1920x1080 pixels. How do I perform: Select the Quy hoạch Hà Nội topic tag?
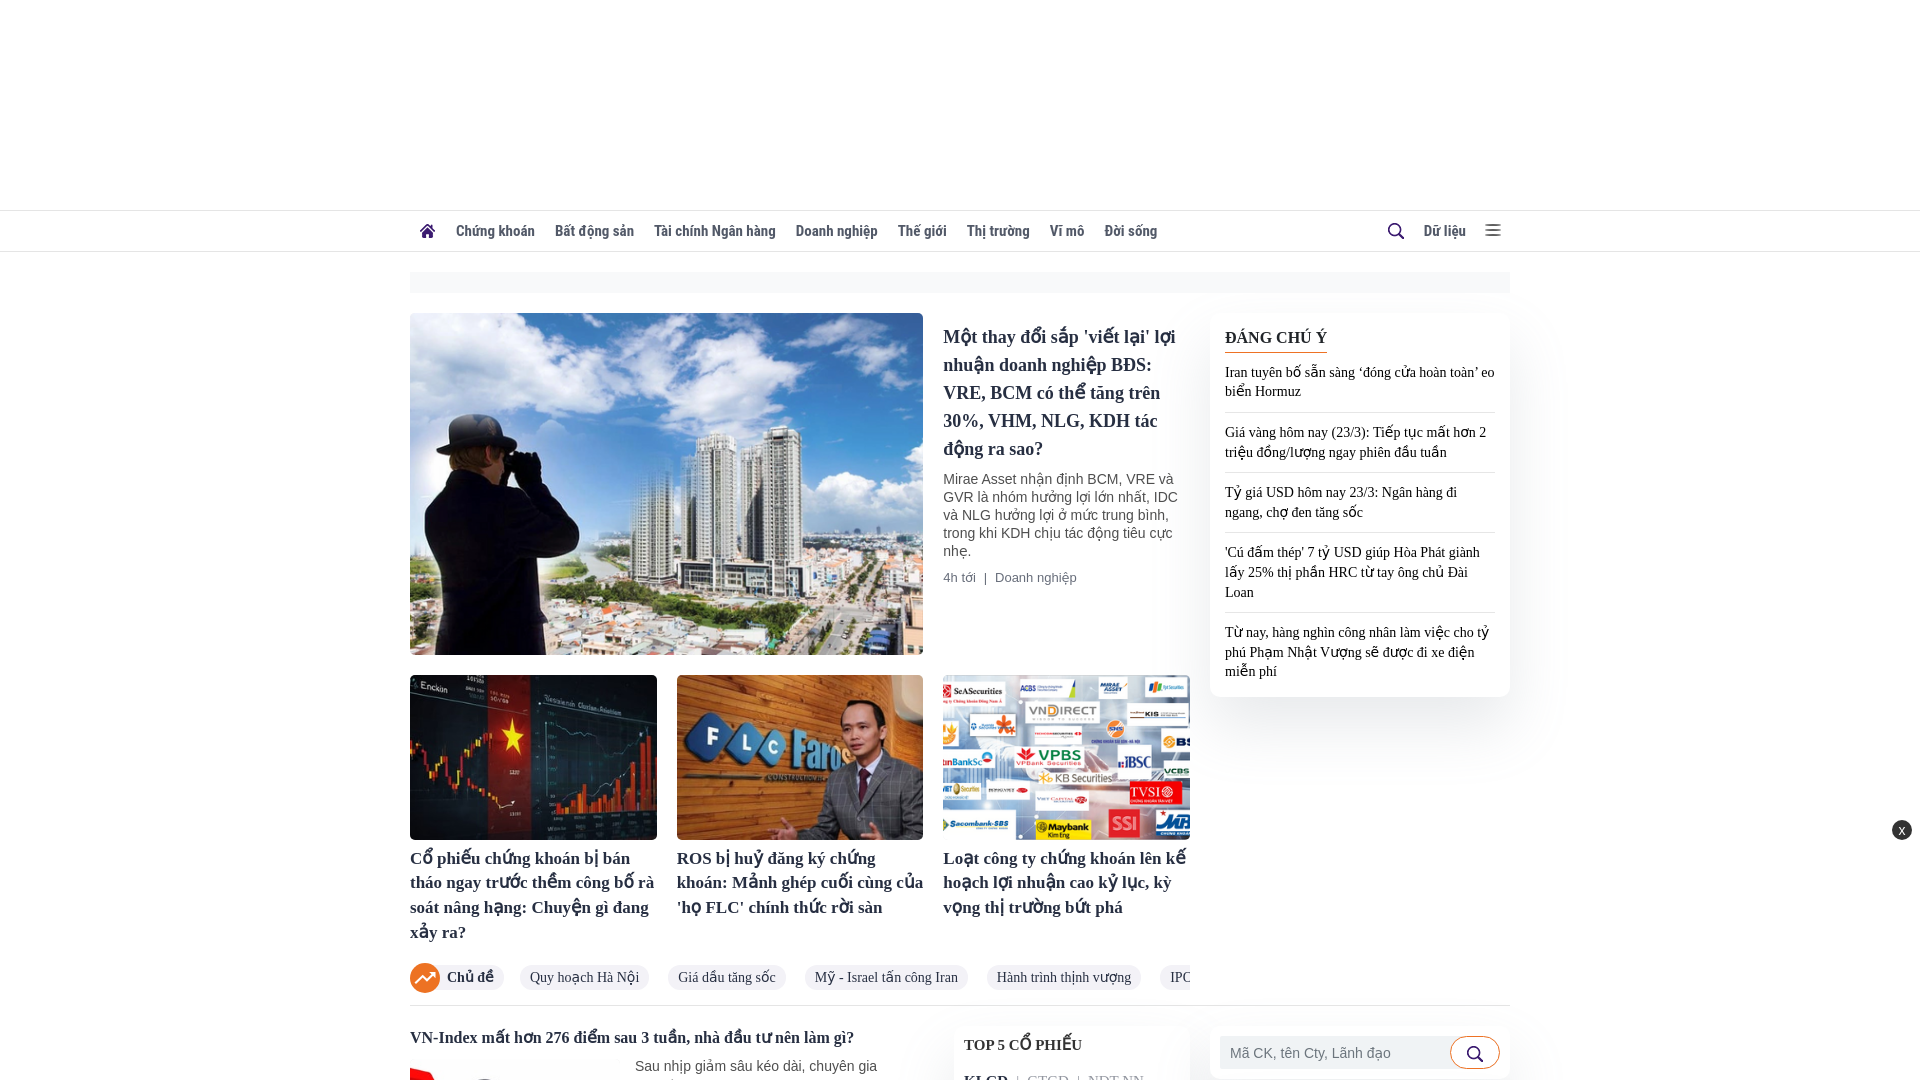pos(584,978)
